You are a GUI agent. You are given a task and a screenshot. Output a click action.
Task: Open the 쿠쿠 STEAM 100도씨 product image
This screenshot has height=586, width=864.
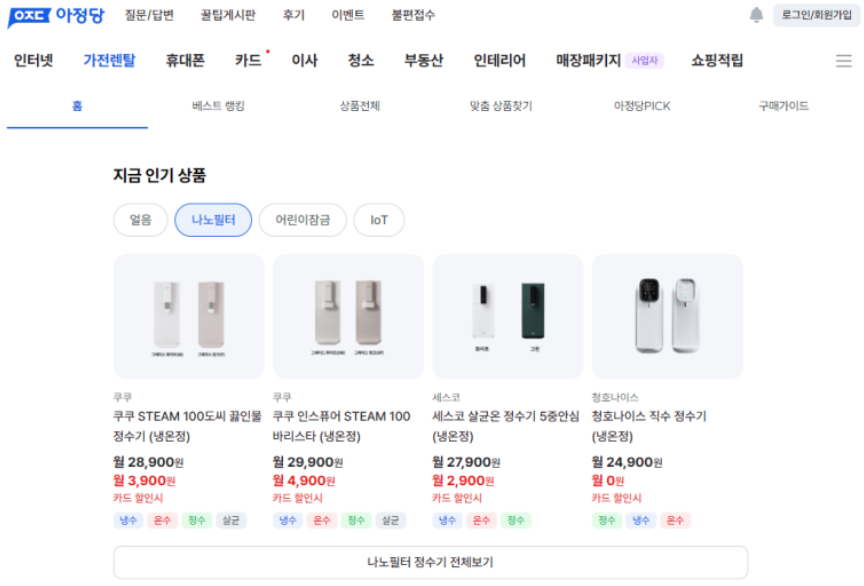189,316
